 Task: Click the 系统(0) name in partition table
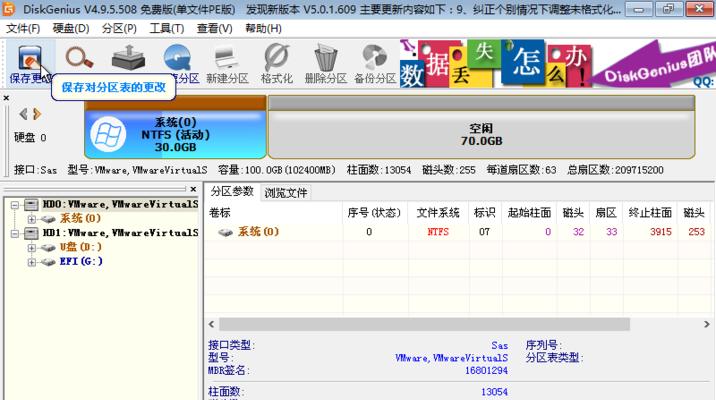258,232
